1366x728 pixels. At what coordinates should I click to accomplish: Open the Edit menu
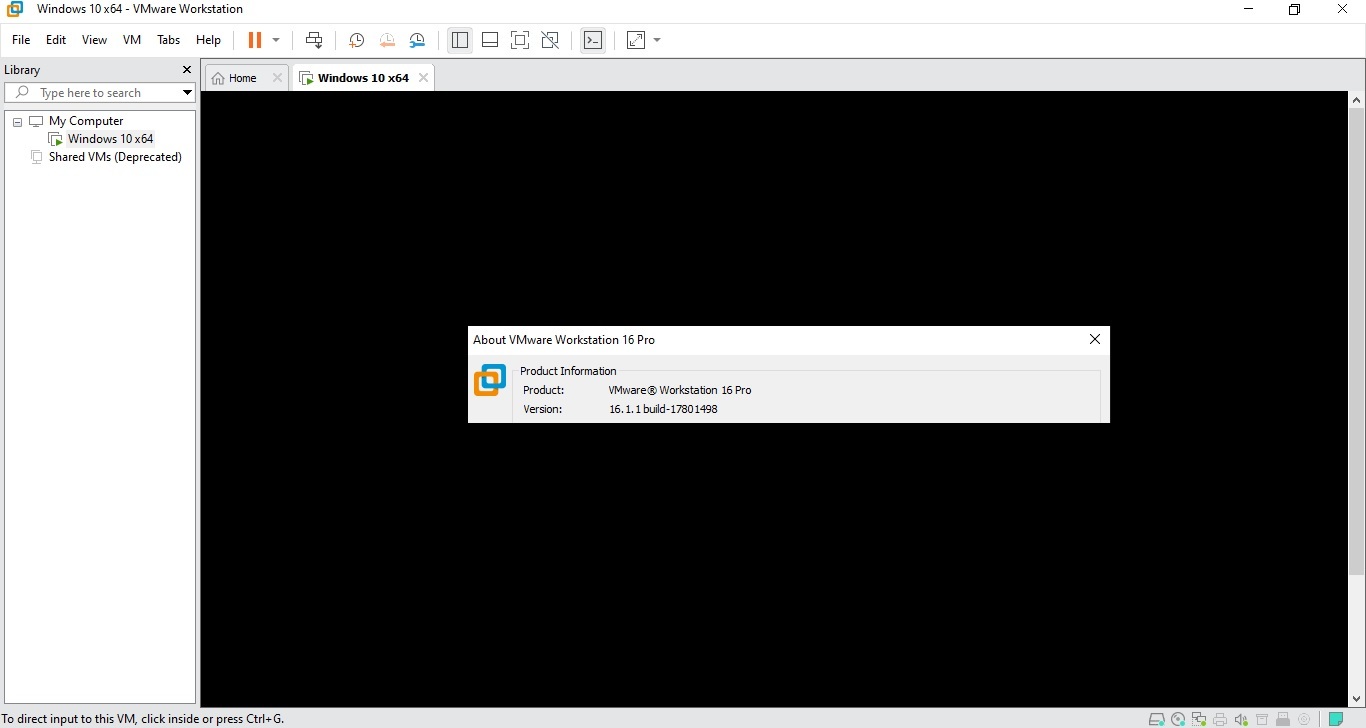(56, 40)
